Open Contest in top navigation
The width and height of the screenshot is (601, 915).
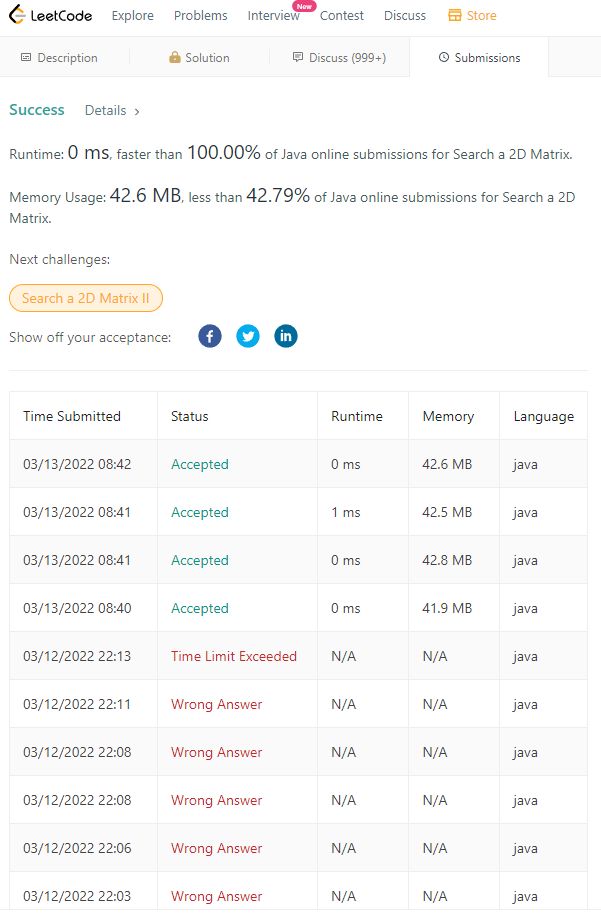pos(341,16)
